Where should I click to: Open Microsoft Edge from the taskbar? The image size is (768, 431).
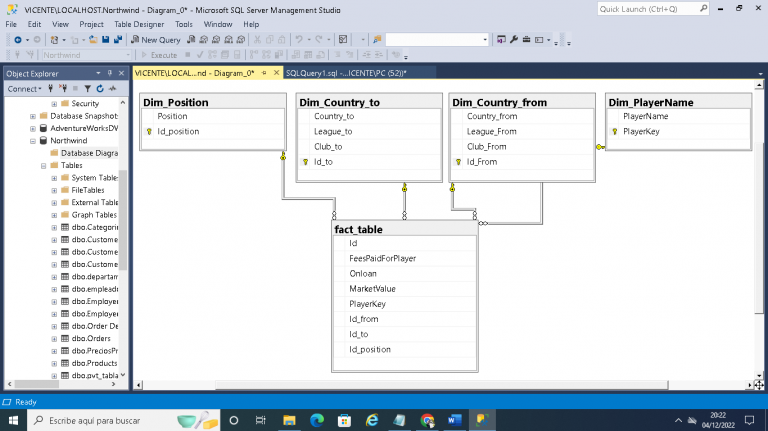[317, 420]
